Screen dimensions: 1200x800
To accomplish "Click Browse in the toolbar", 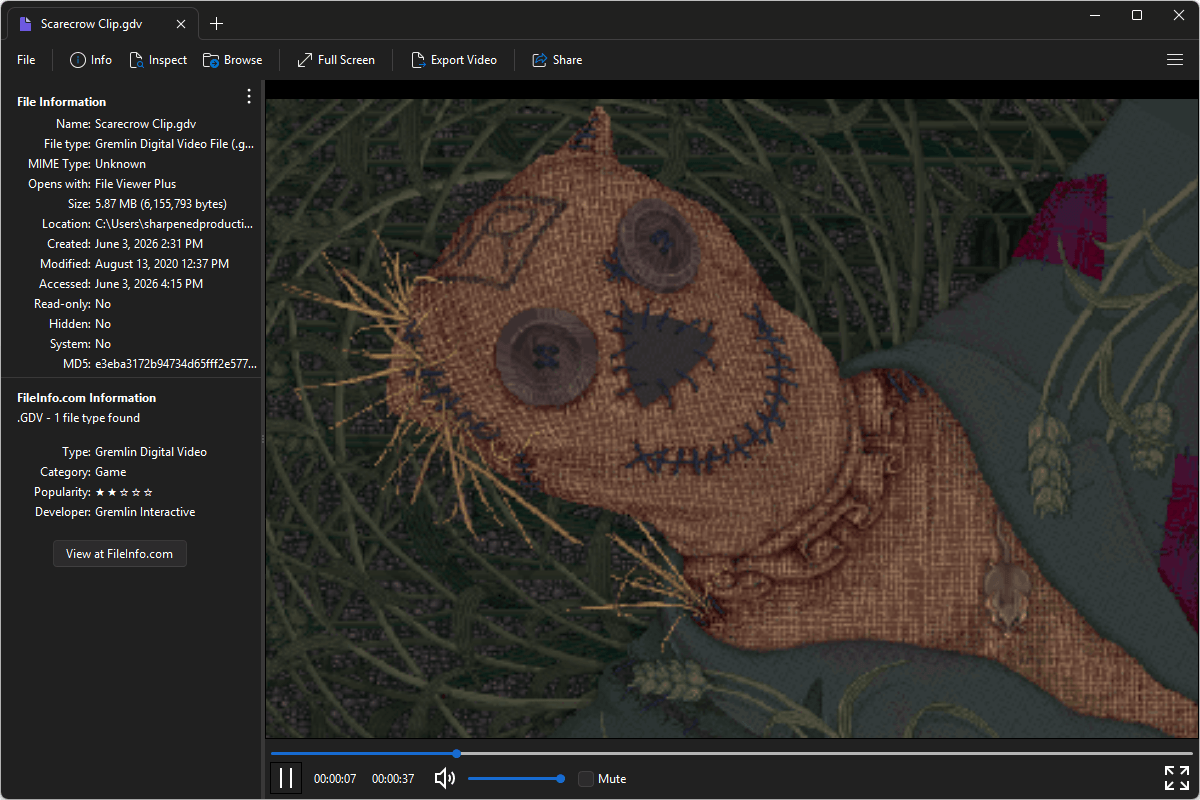I will coord(232,60).
